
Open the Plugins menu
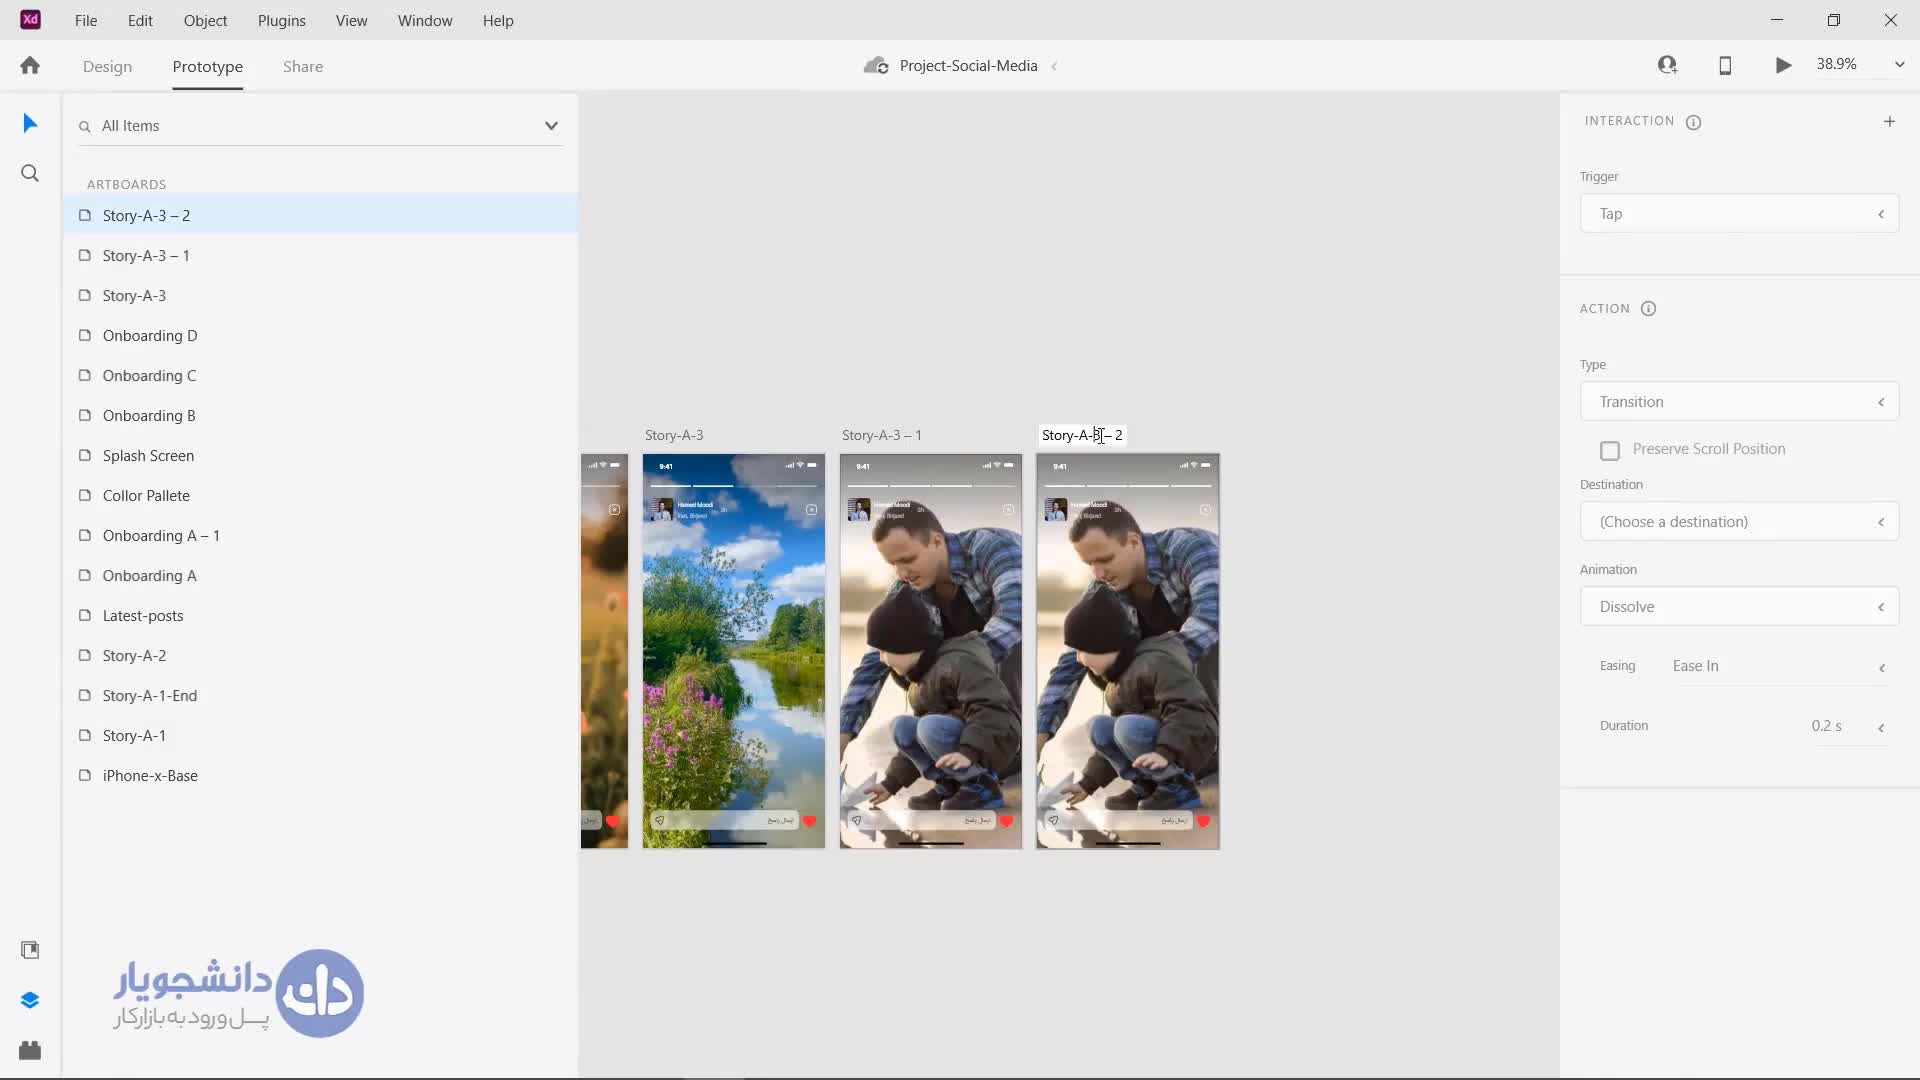tap(281, 20)
